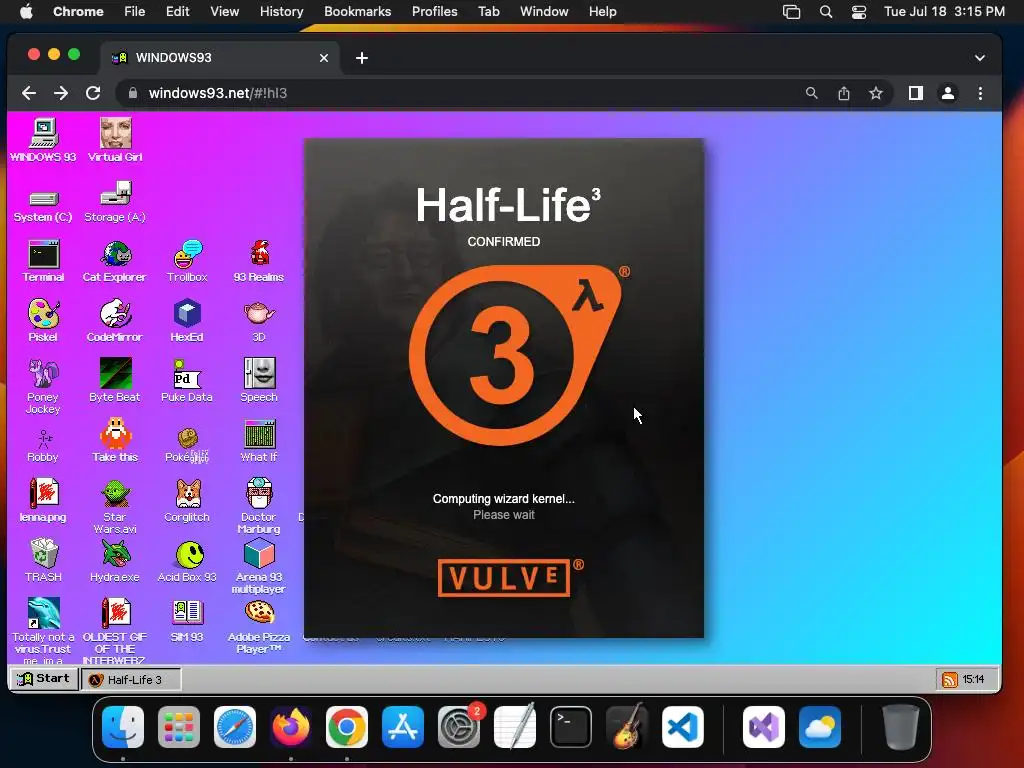Open Firefox from the Dock

pyautogui.click(x=291, y=727)
